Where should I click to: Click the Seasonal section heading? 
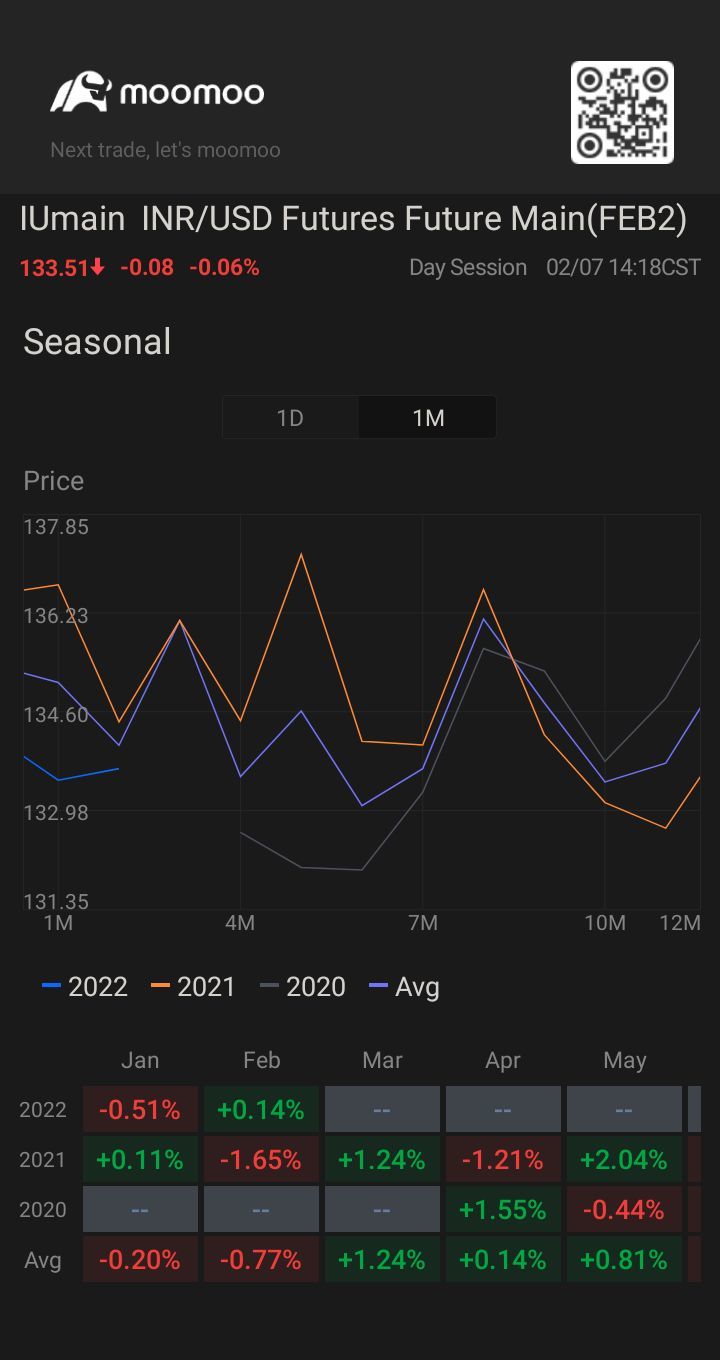tap(97, 342)
